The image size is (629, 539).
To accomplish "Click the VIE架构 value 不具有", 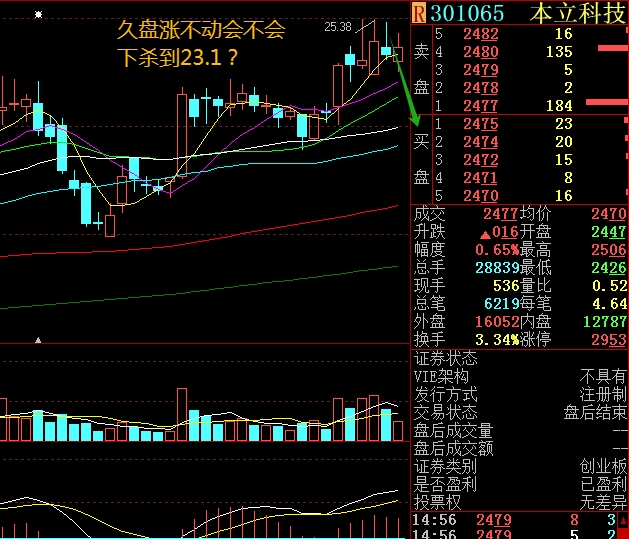I will click(603, 377).
